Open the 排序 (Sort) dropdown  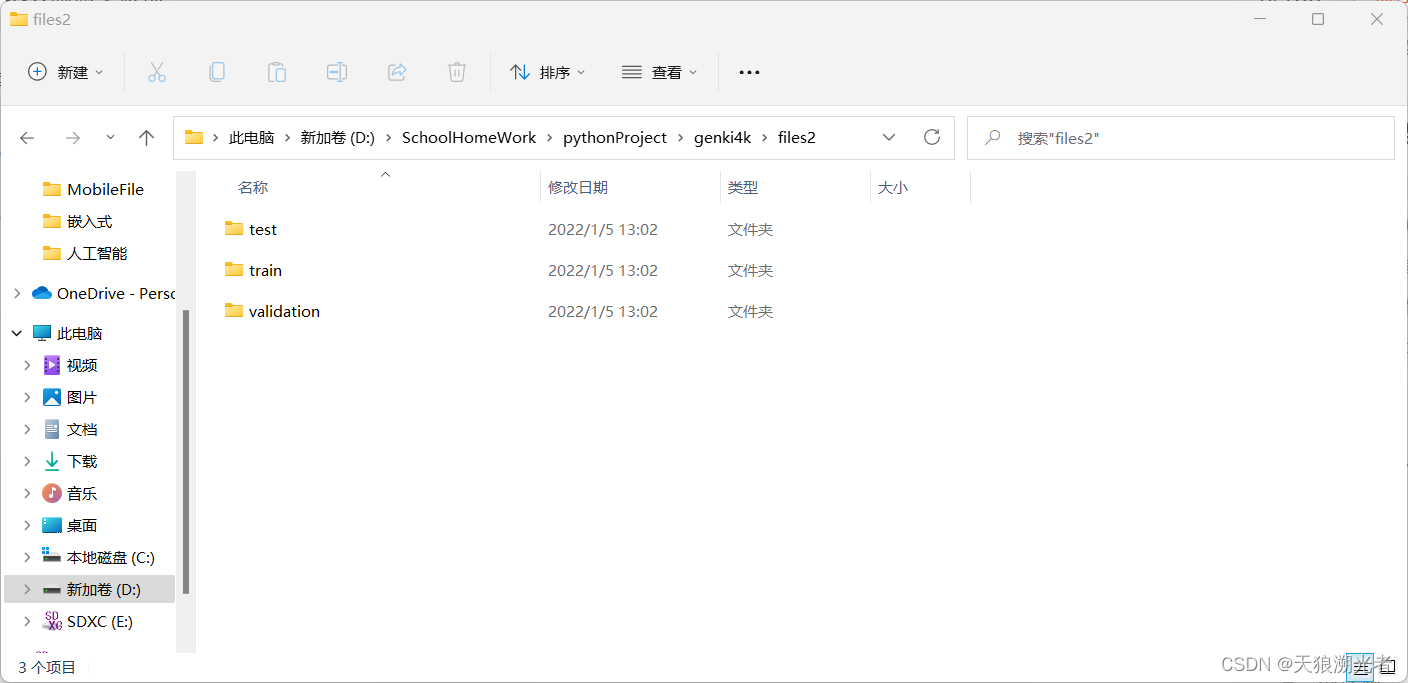(x=547, y=72)
